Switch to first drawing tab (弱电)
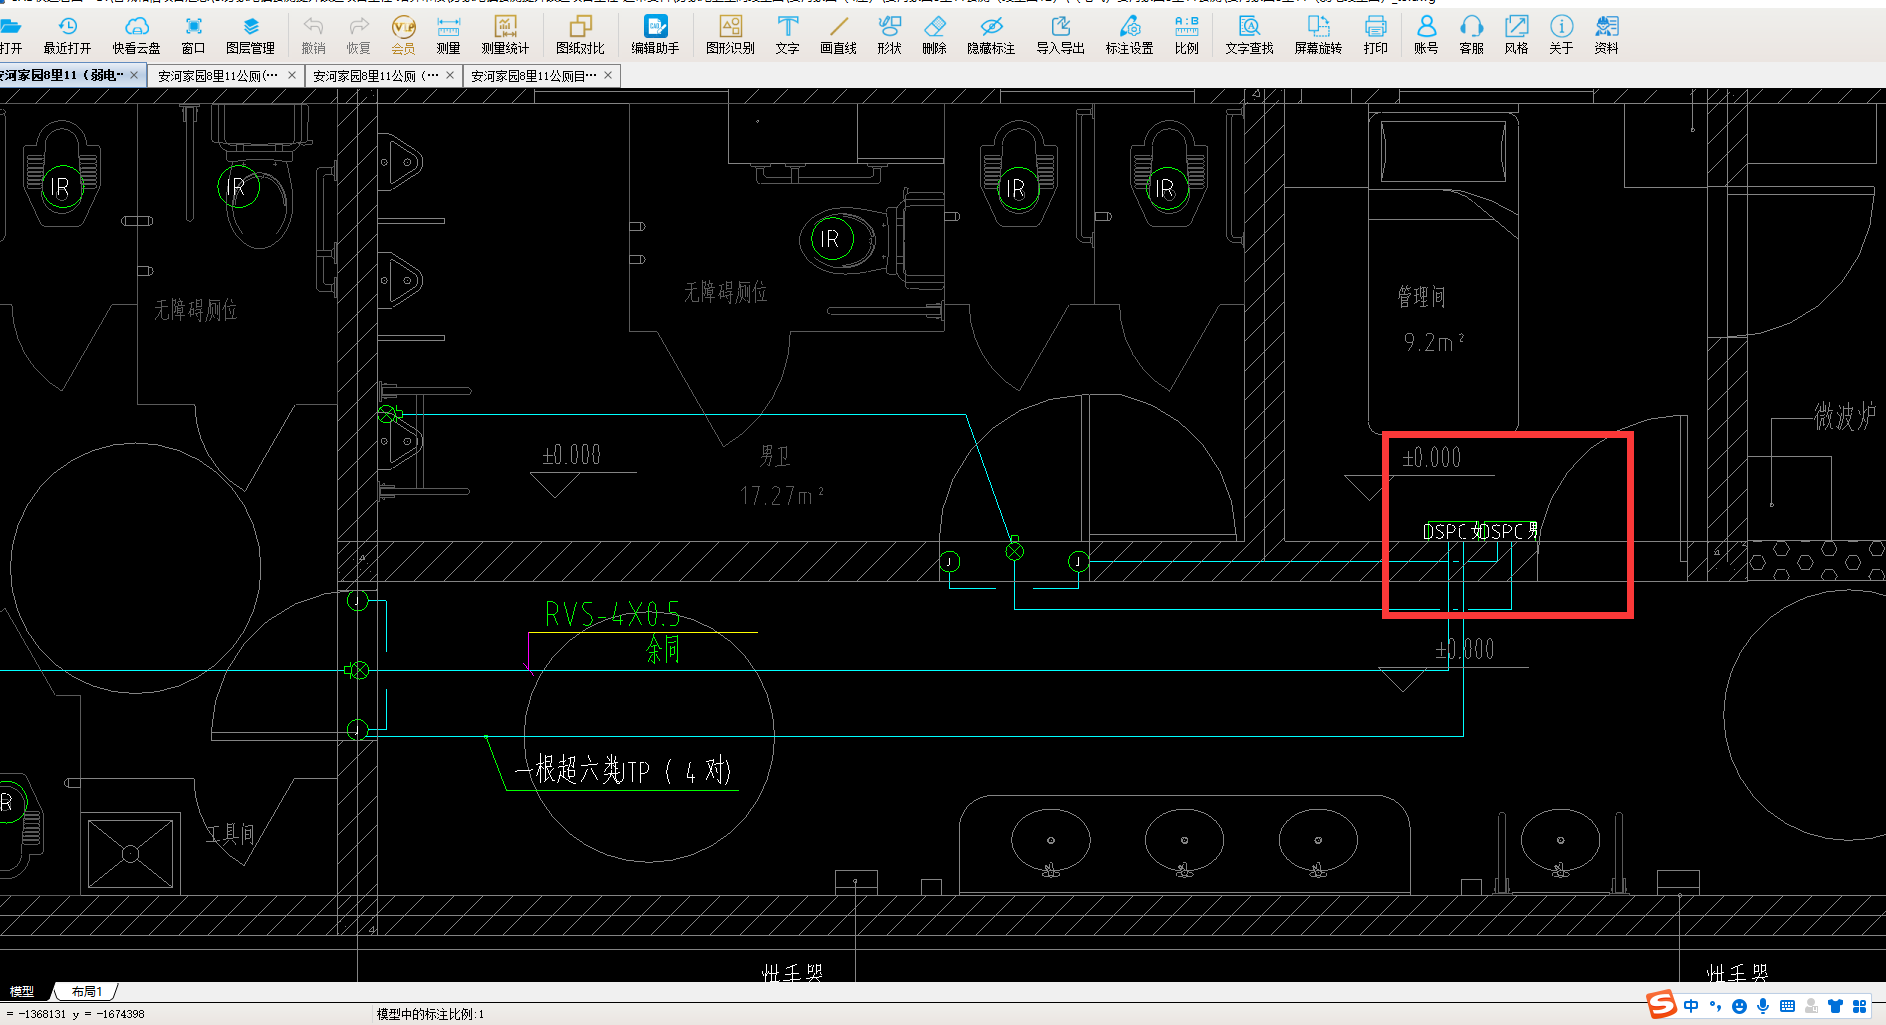Image resolution: width=1886 pixels, height=1025 pixels. pyautogui.click(x=62, y=75)
